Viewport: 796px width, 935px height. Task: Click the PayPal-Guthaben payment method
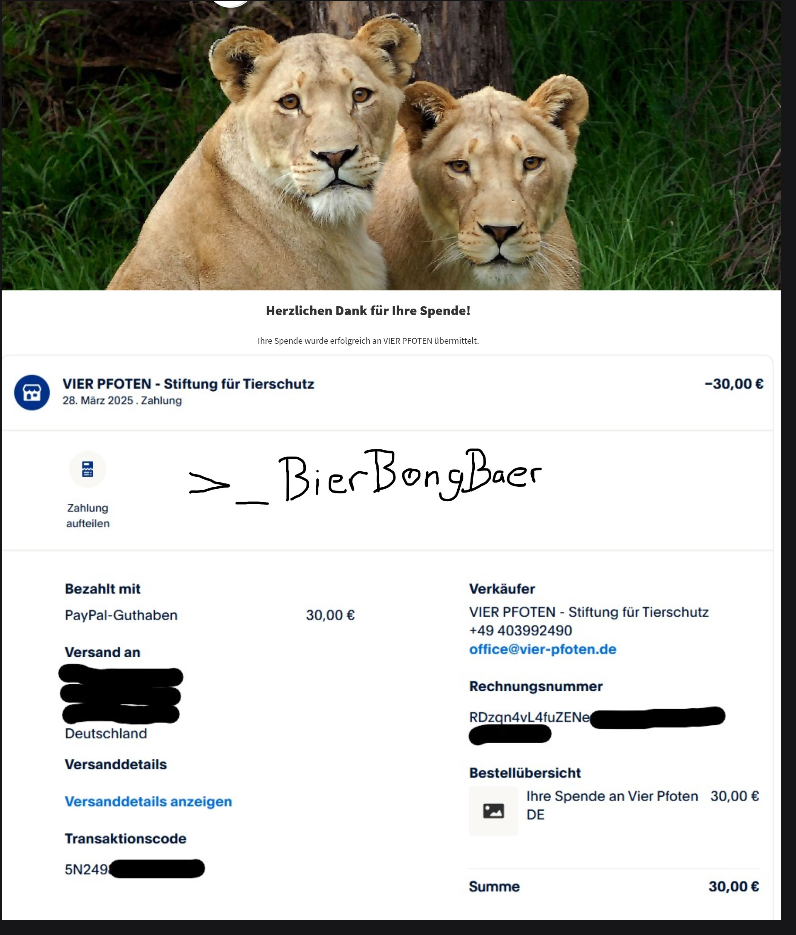coord(121,615)
